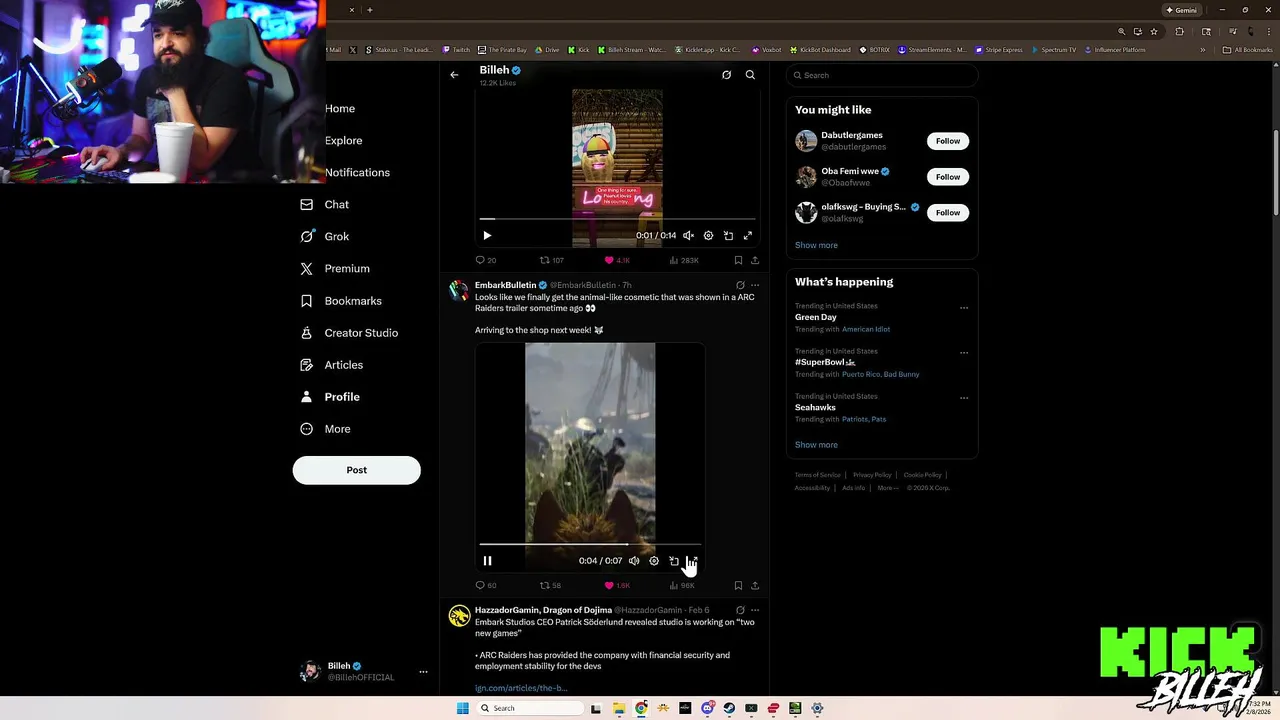
Task: Open Notifications in the sidebar
Action: (357, 172)
